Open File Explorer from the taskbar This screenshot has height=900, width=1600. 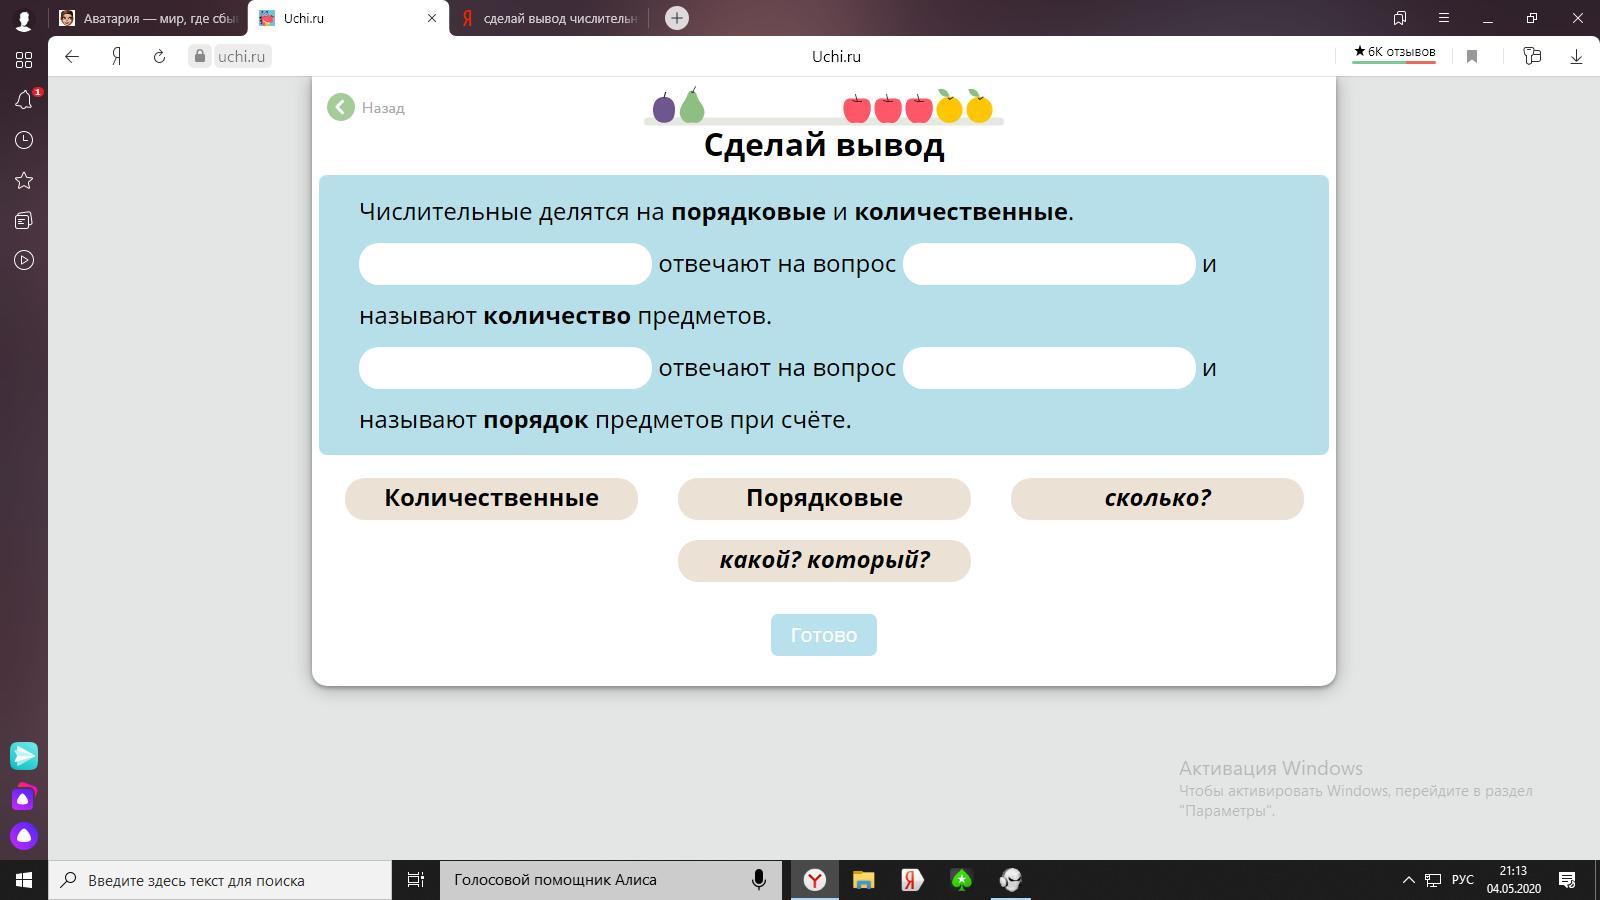tap(863, 880)
